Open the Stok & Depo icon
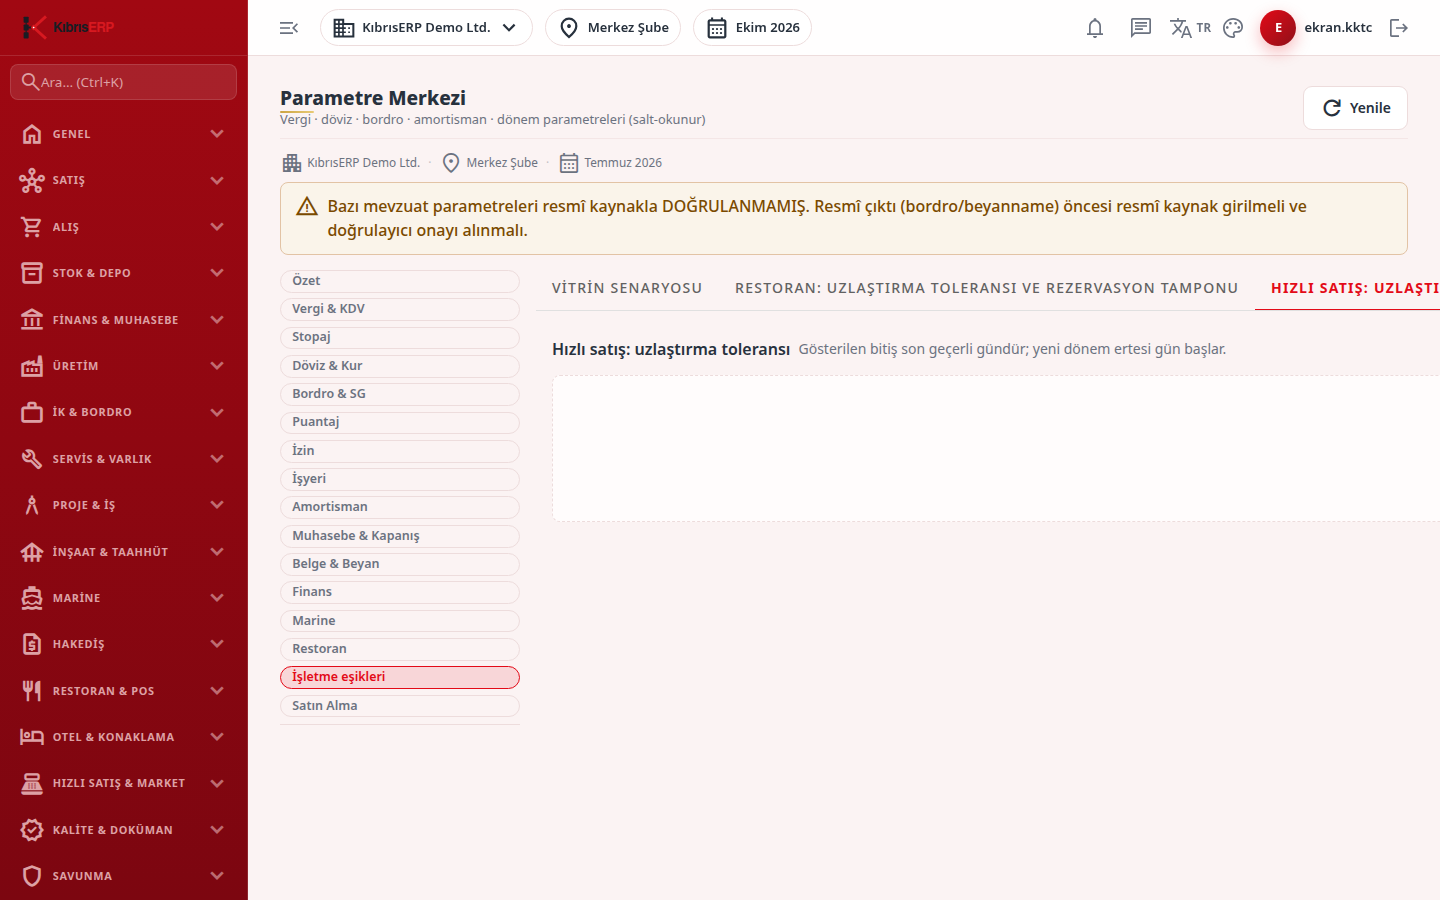This screenshot has width=1440, height=900. [x=32, y=273]
